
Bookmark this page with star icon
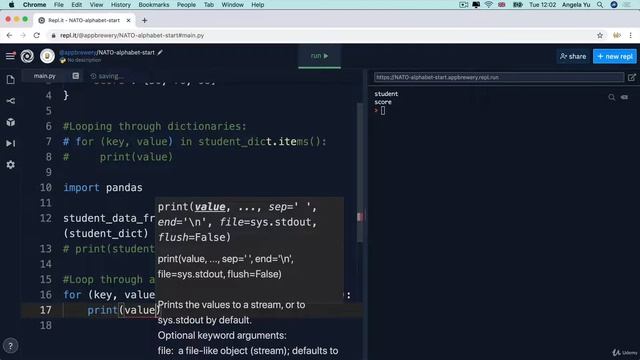point(600,36)
